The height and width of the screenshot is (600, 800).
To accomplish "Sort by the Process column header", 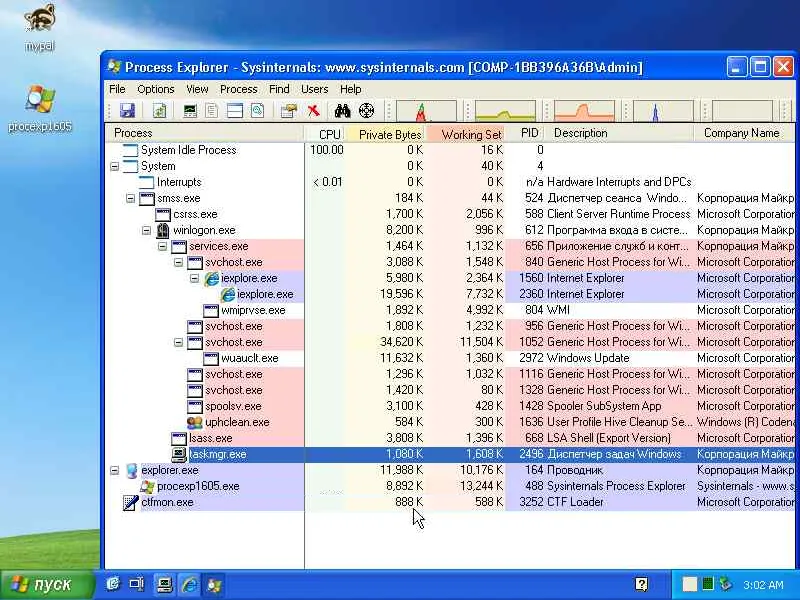I will [x=205, y=133].
